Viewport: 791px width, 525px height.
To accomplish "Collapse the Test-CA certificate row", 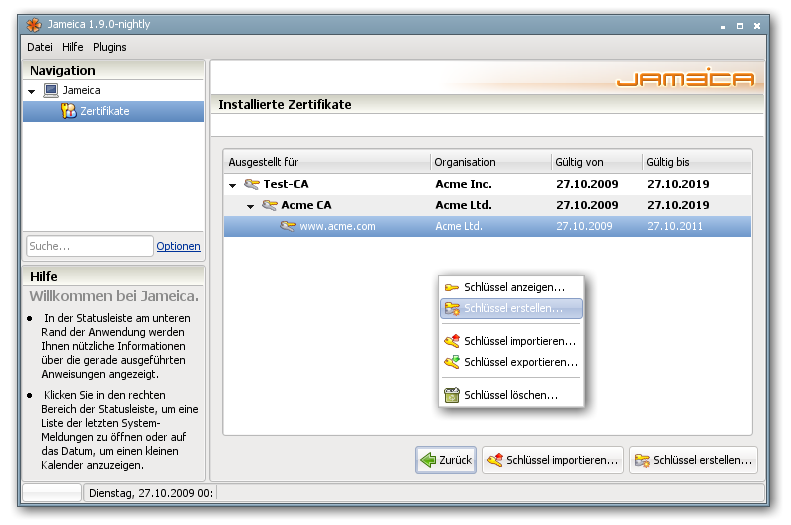I will point(233,186).
